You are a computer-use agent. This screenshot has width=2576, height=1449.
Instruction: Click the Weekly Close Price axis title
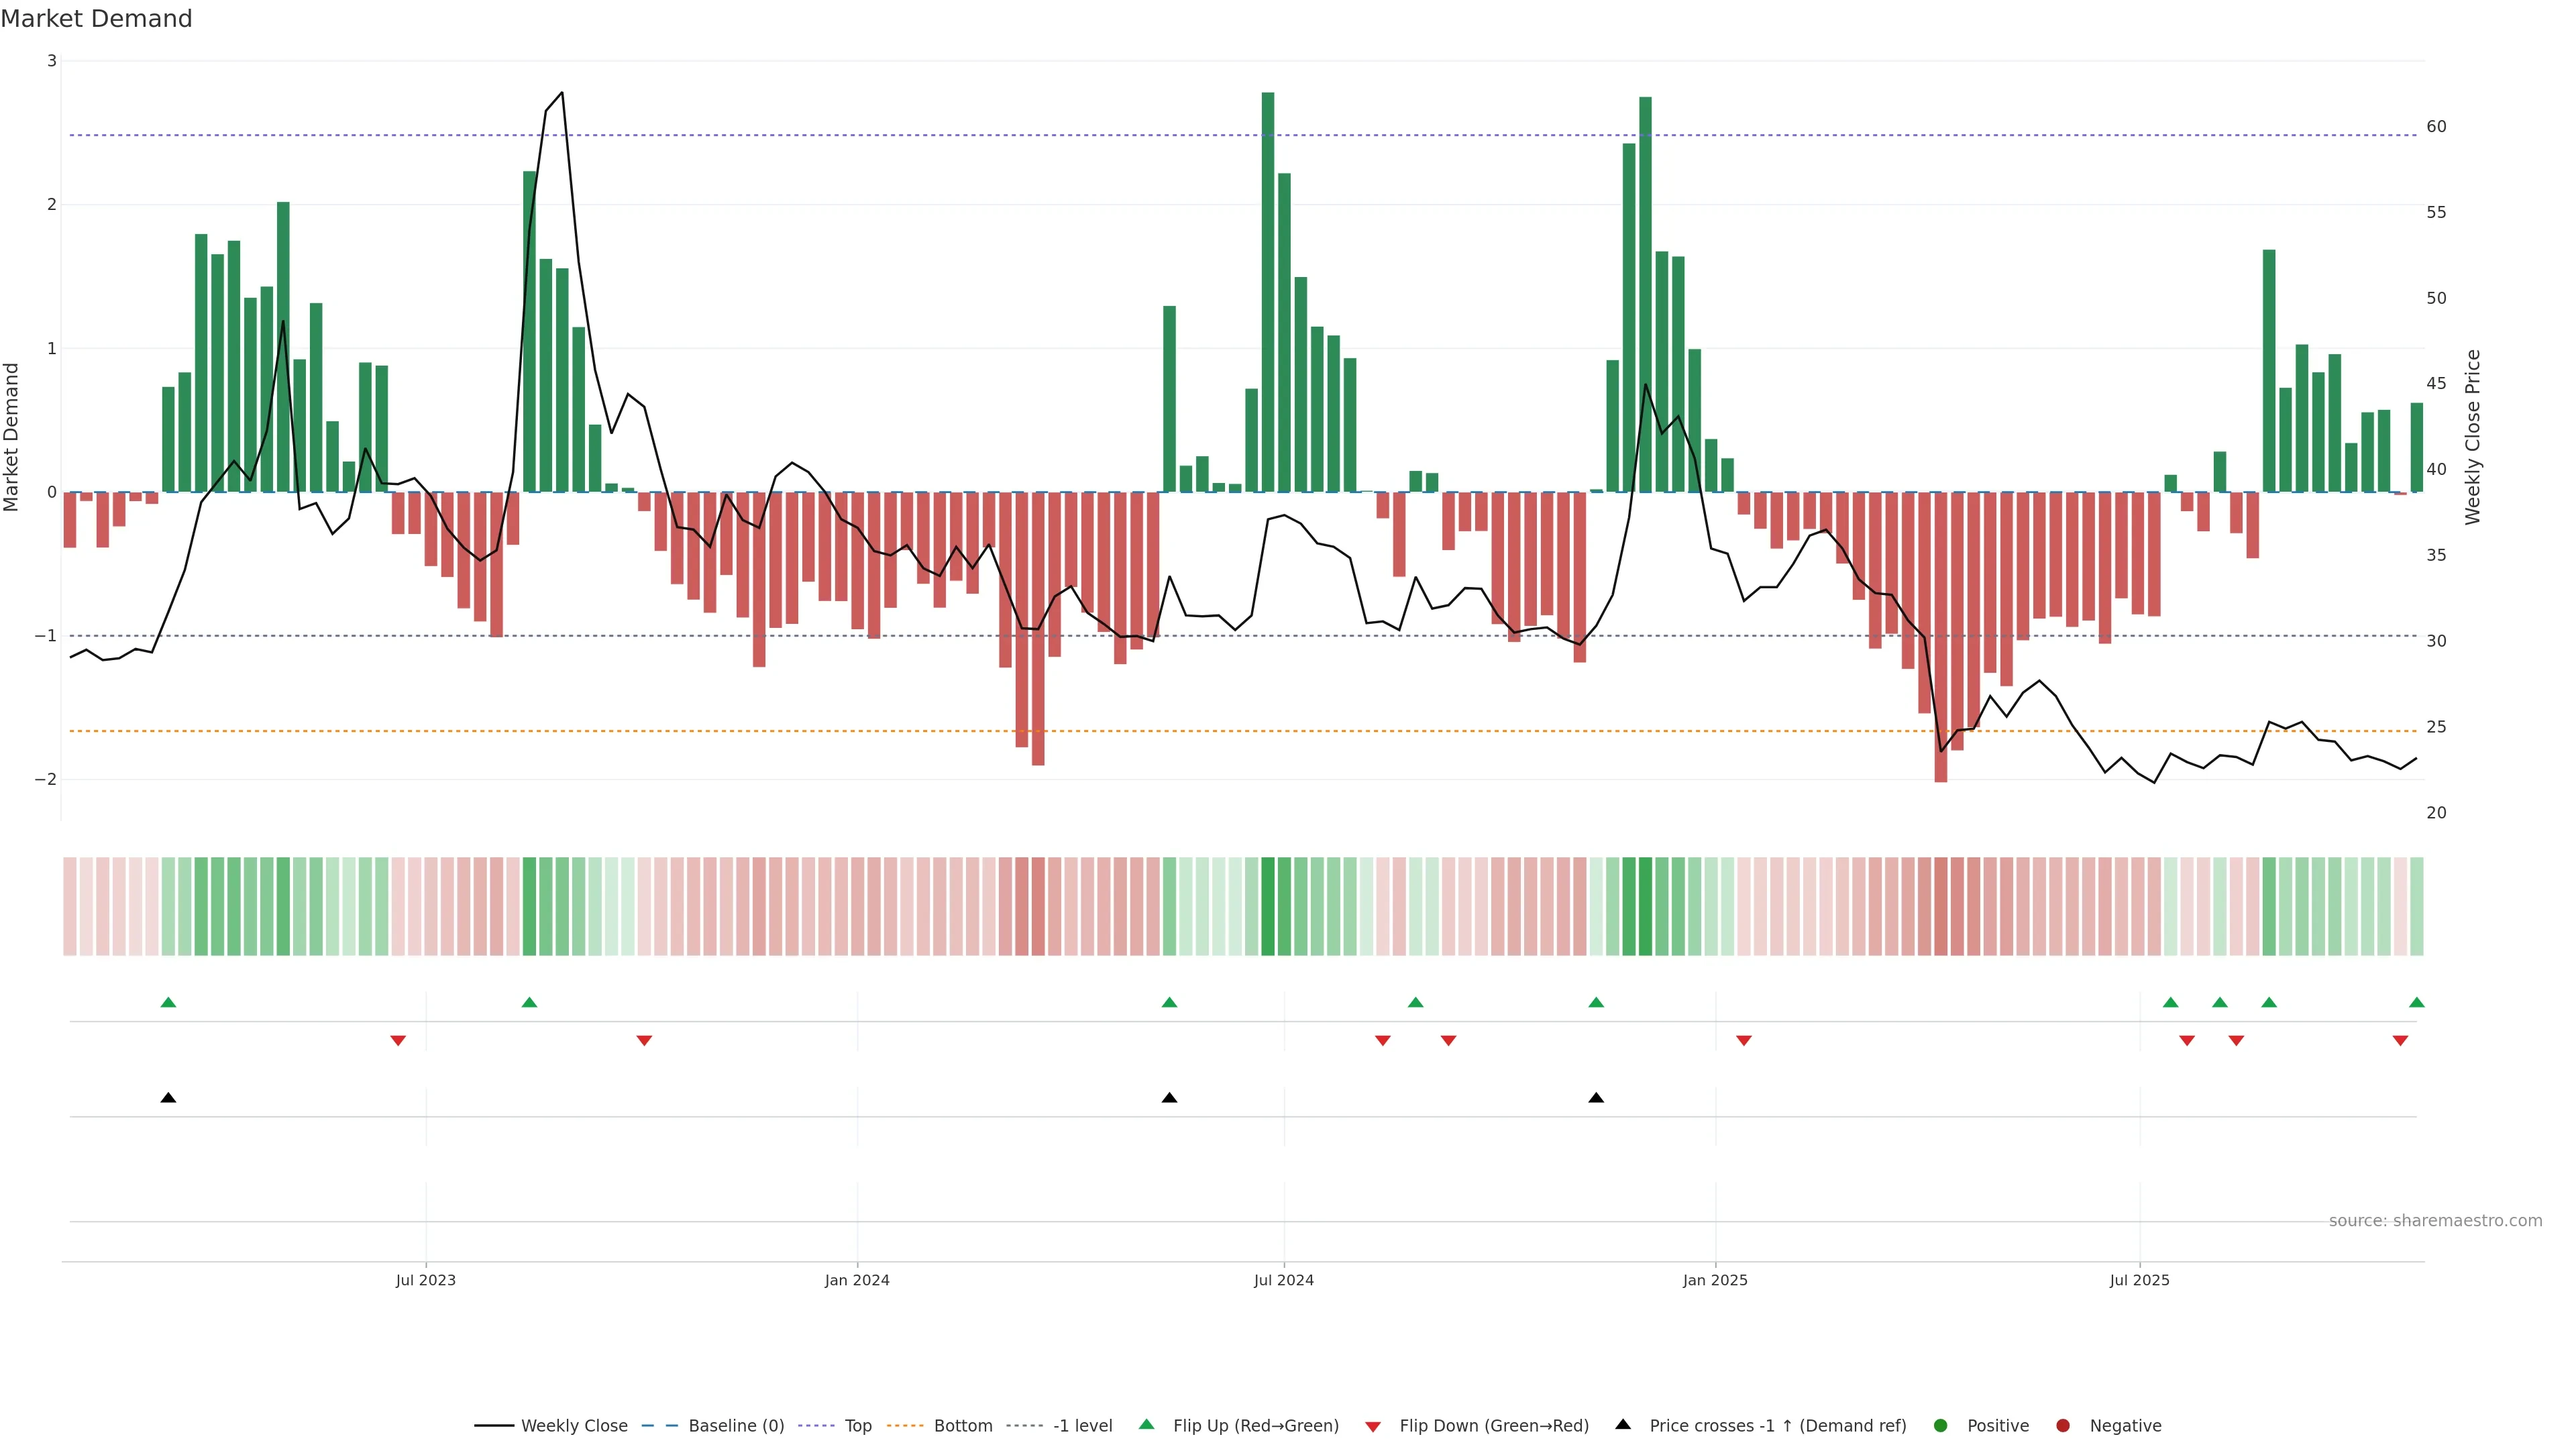click(2473, 437)
